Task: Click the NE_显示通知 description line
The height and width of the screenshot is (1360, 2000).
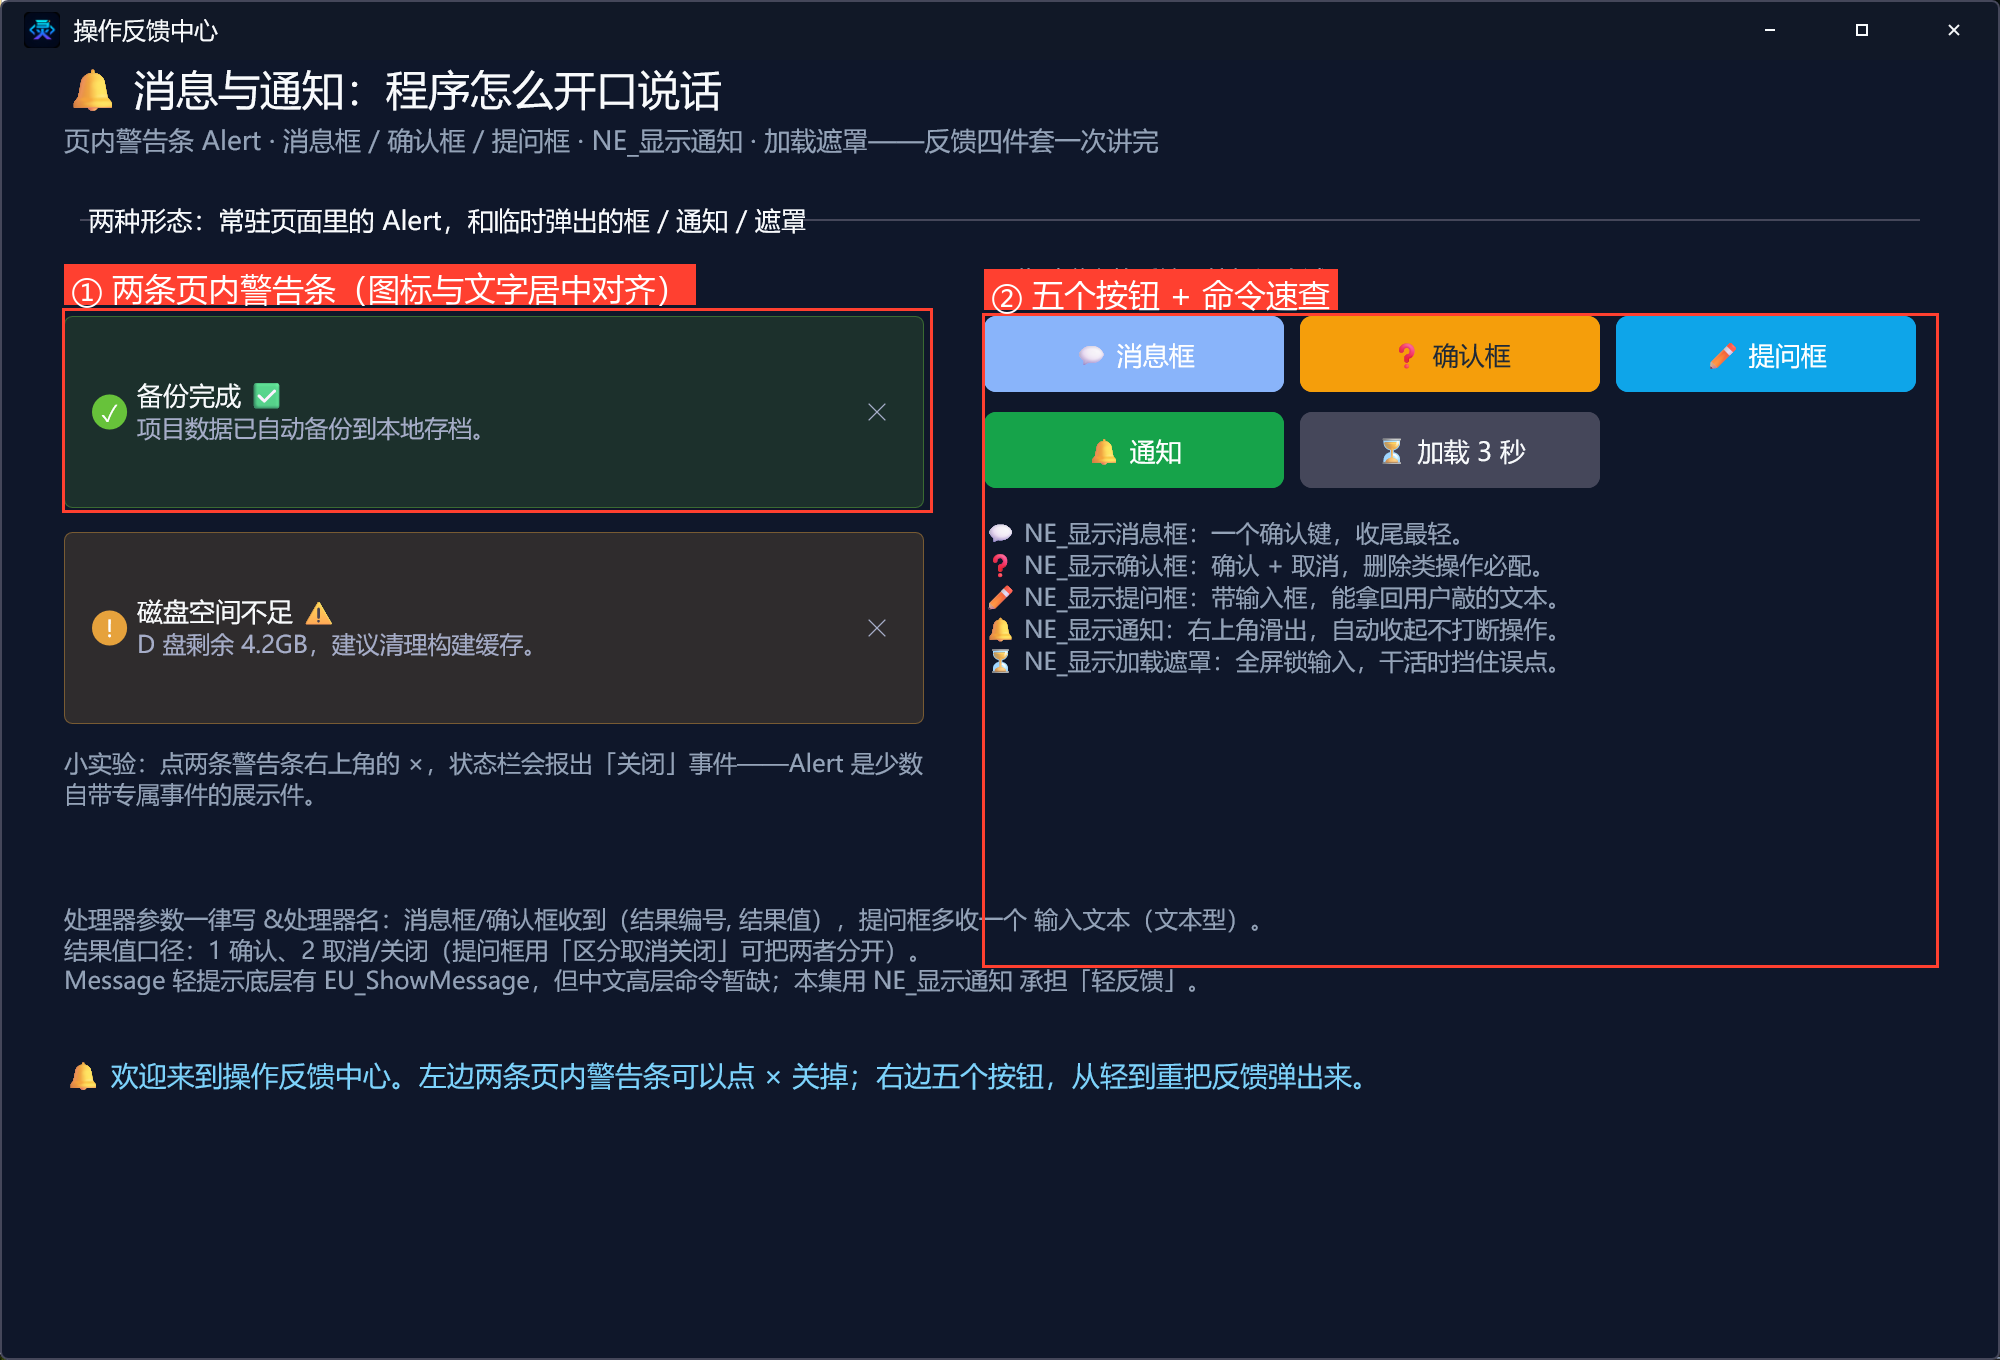Action: (1274, 630)
